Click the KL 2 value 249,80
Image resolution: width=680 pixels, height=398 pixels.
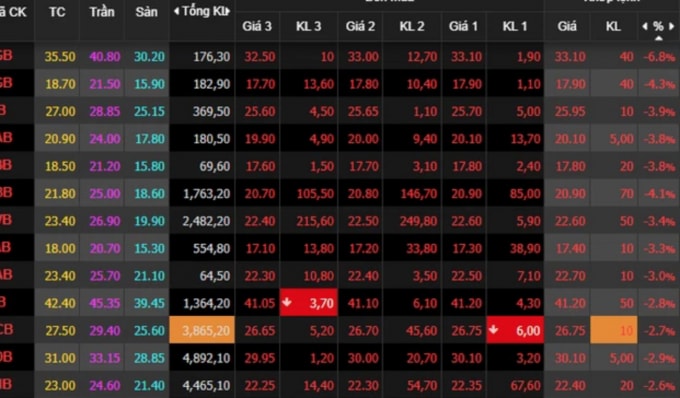[418, 221]
